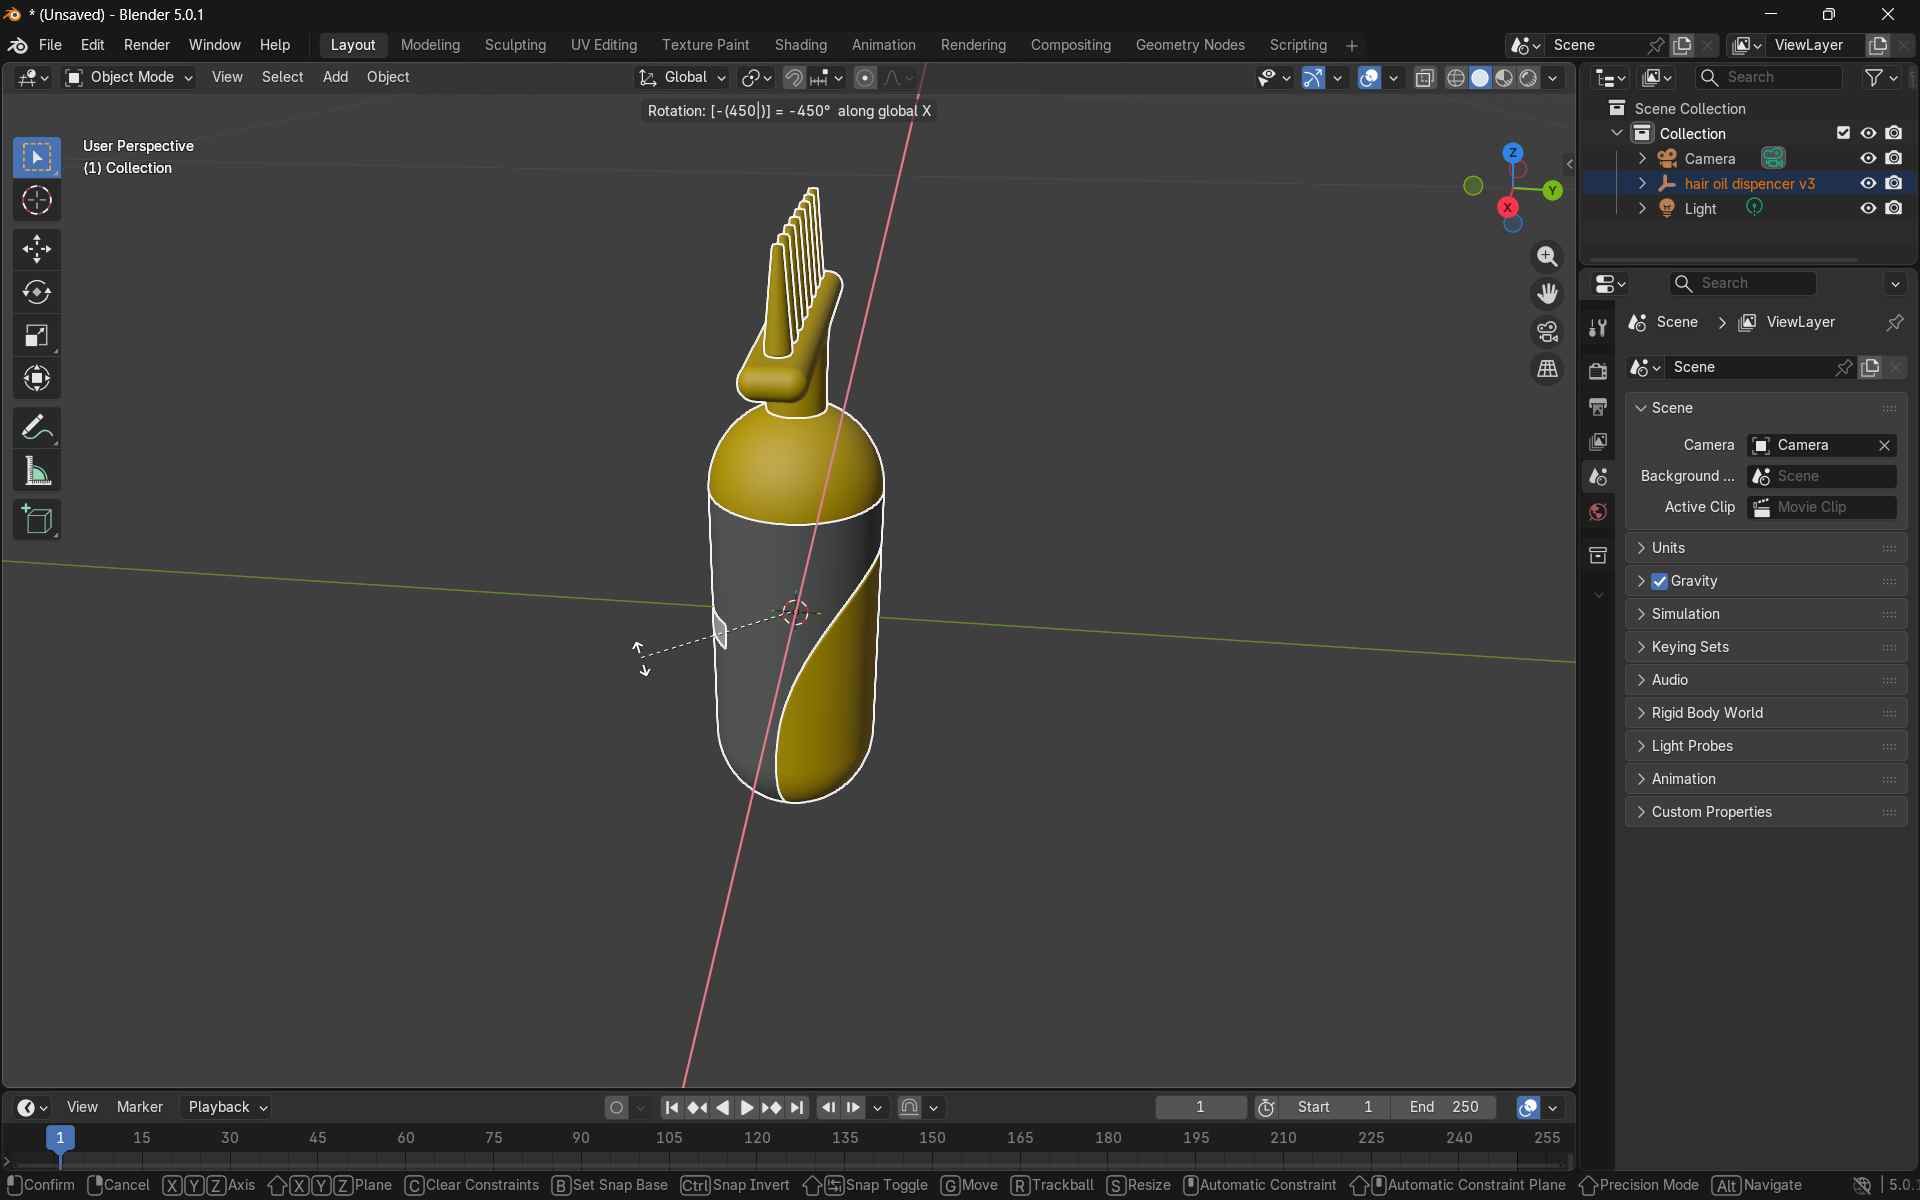
Task: Hide hair oil dispencer v3 in viewport
Action: 1867,183
